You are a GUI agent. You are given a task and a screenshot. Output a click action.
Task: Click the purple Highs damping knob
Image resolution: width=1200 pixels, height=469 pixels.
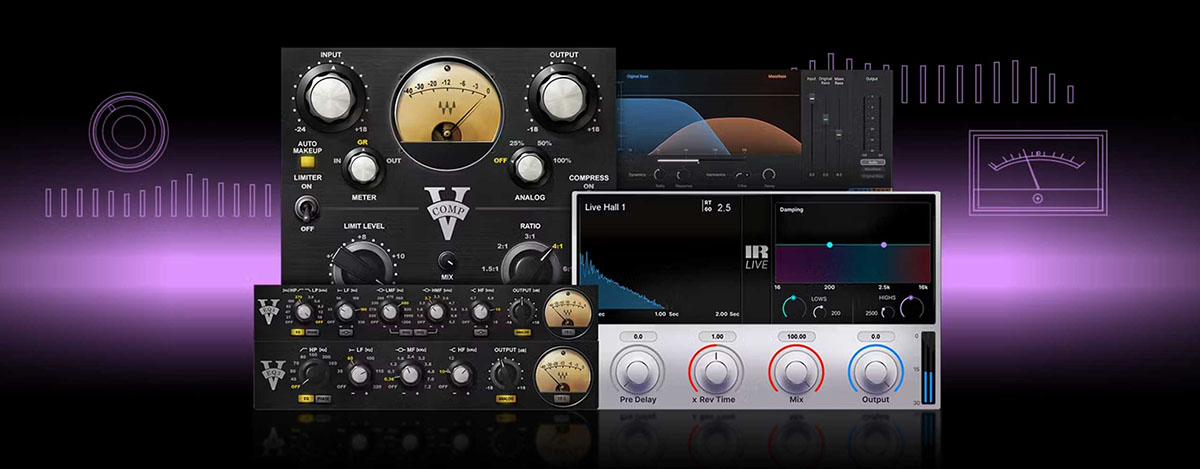tap(912, 308)
